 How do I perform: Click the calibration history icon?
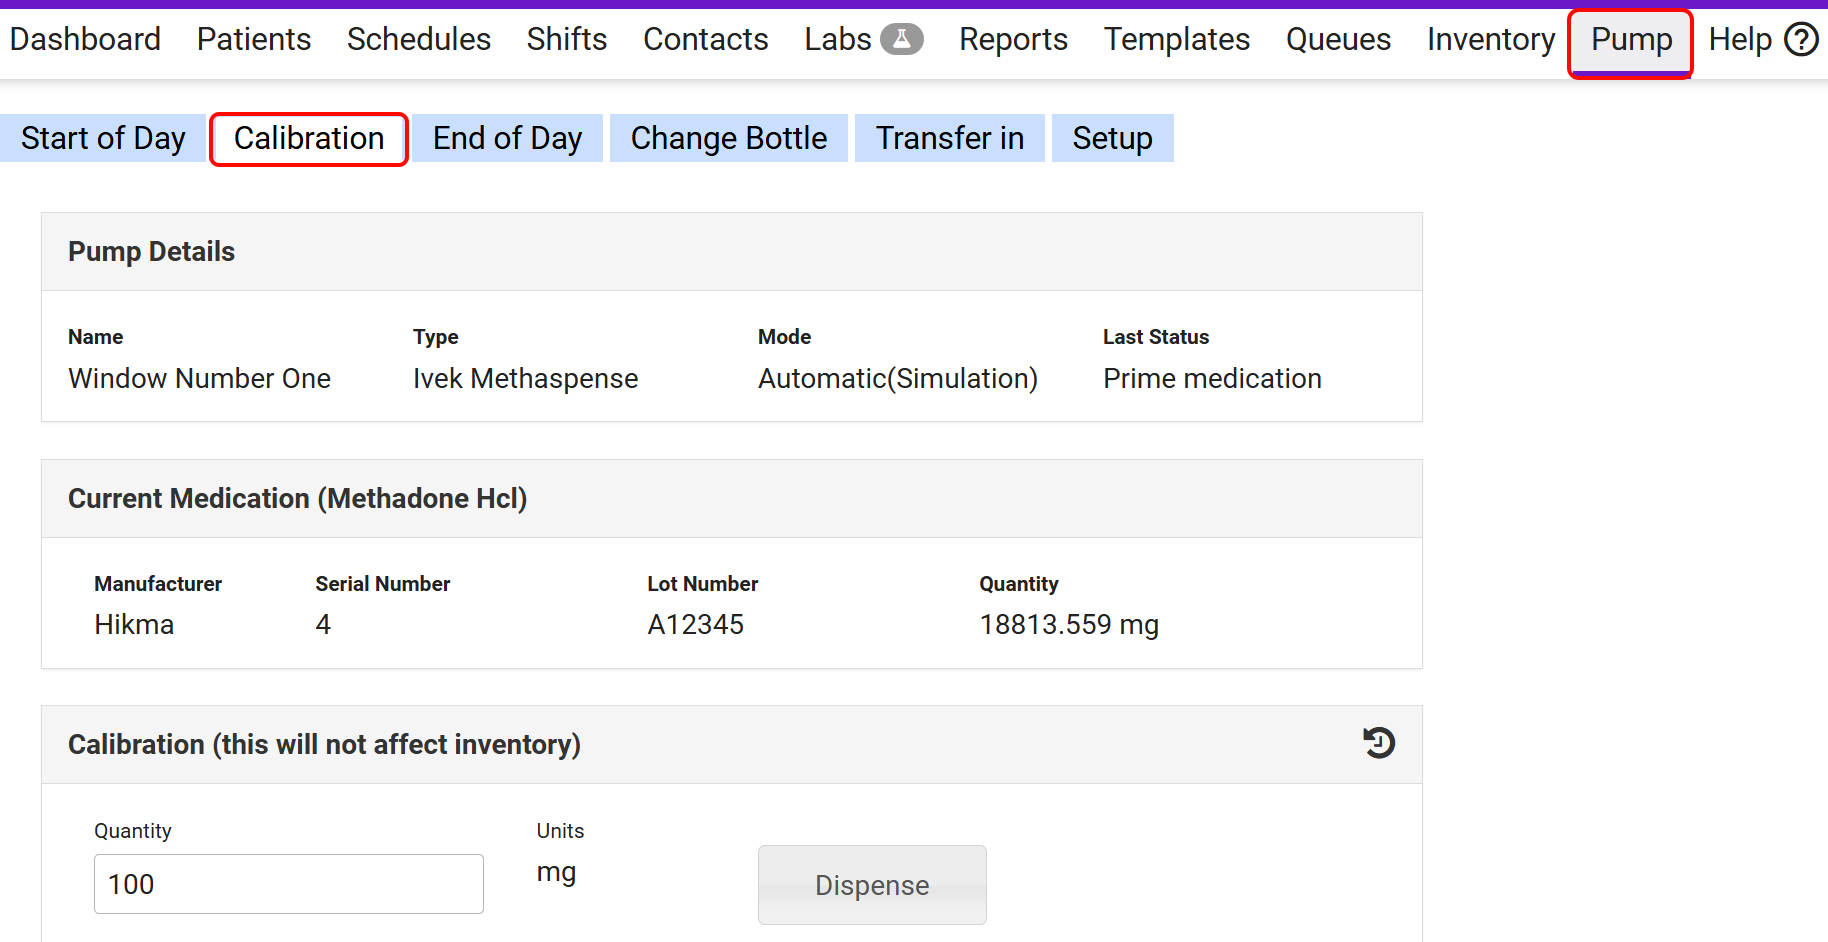click(1379, 743)
